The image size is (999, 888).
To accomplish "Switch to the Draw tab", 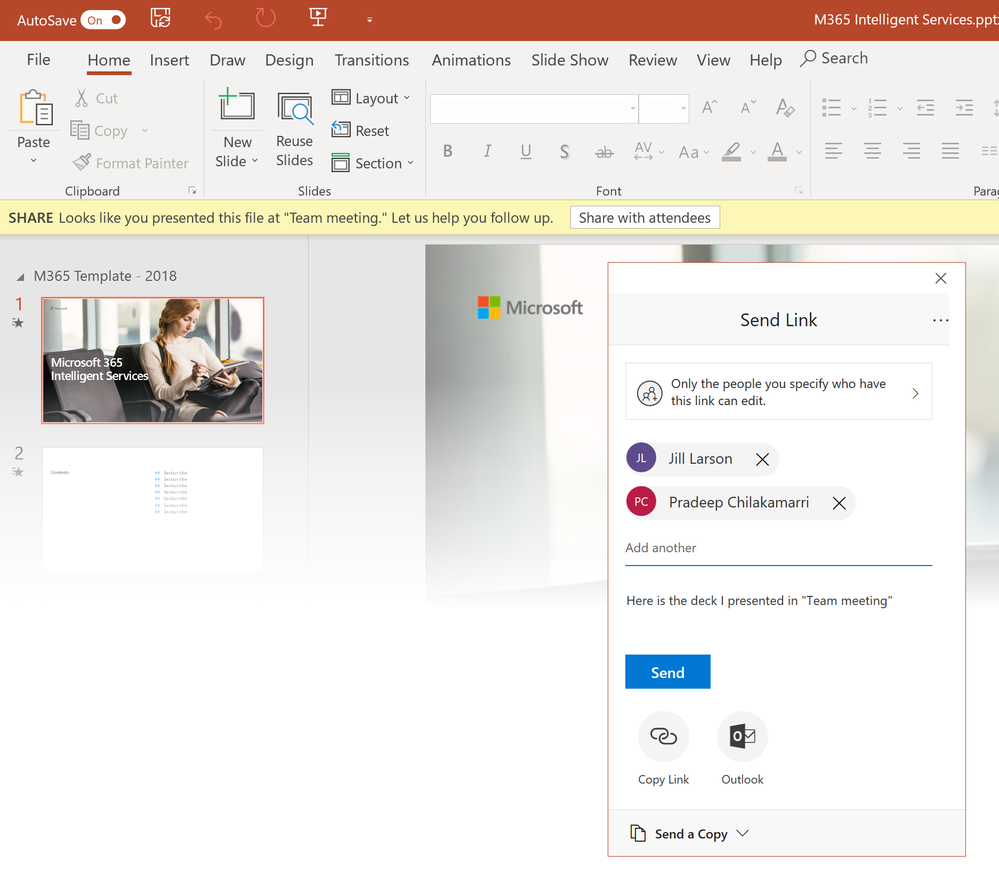I will (x=227, y=60).
